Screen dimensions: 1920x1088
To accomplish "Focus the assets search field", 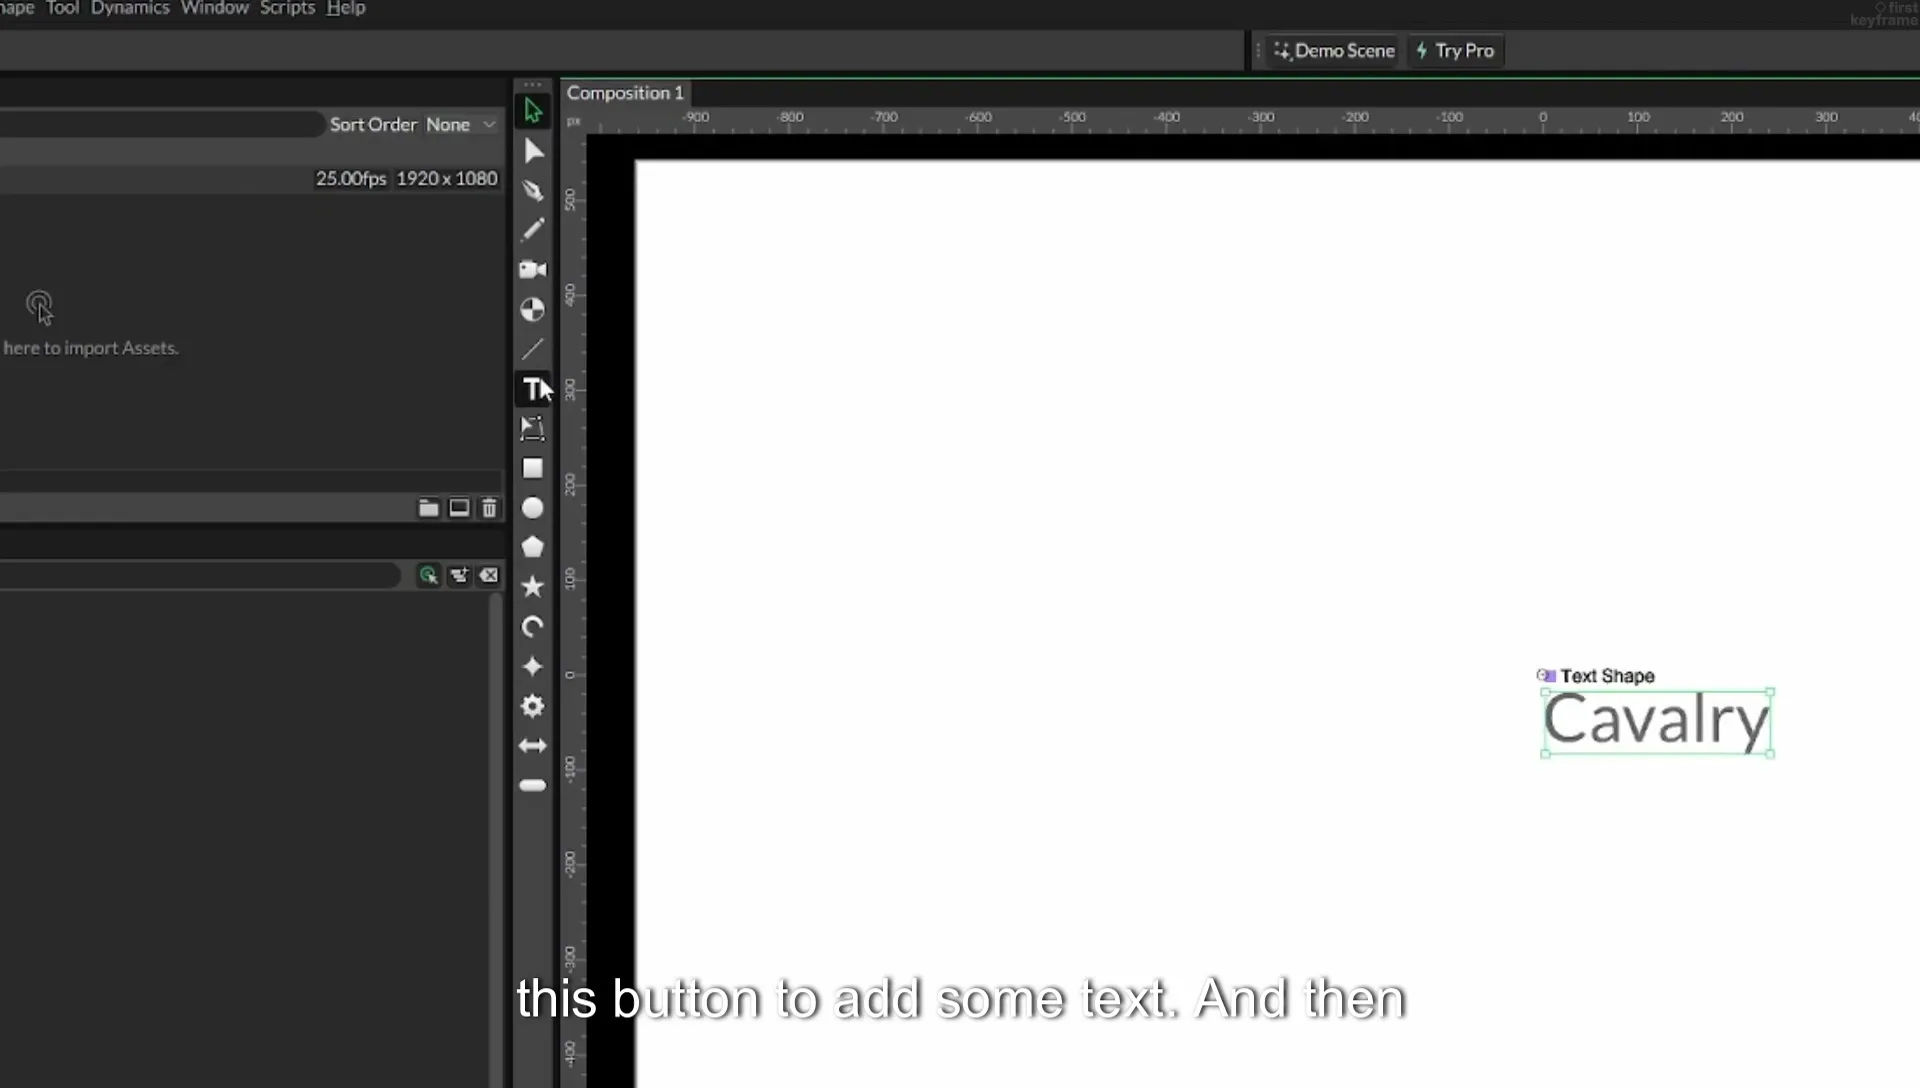I will click(x=160, y=124).
